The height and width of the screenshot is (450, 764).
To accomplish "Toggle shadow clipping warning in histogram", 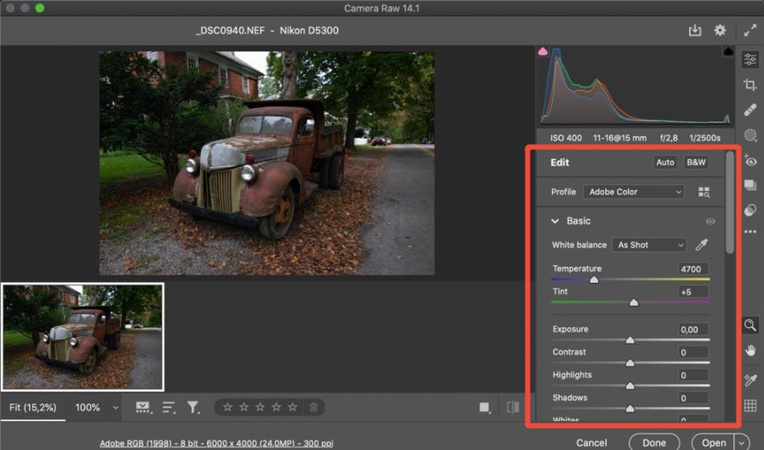I will 543,51.
